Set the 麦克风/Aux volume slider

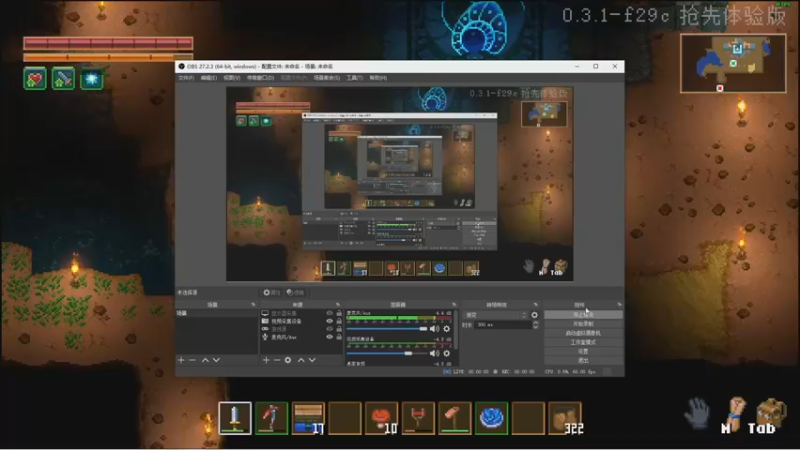point(387,329)
